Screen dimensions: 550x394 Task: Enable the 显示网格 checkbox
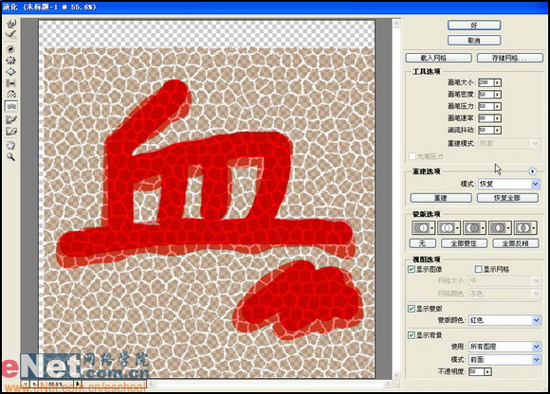coord(478,269)
